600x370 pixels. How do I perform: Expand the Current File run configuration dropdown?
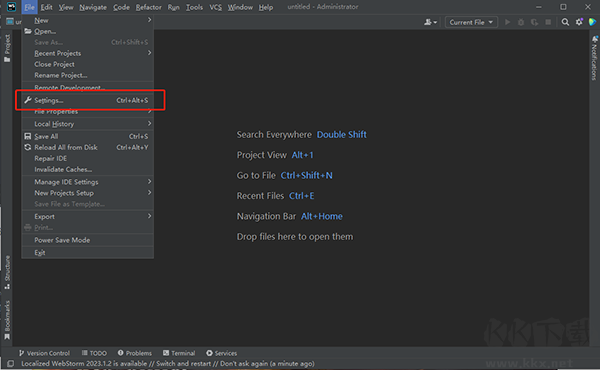click(471, 22)
